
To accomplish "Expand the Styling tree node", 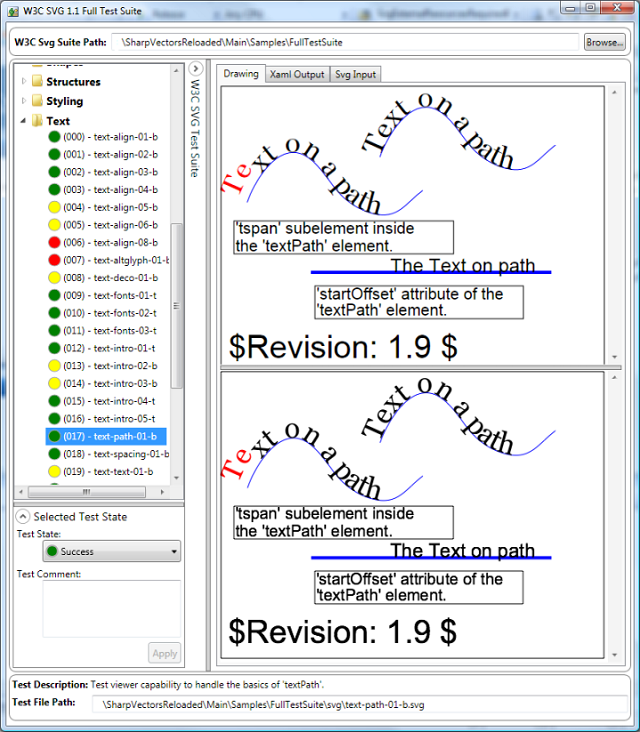I will (x=24, y=101).
